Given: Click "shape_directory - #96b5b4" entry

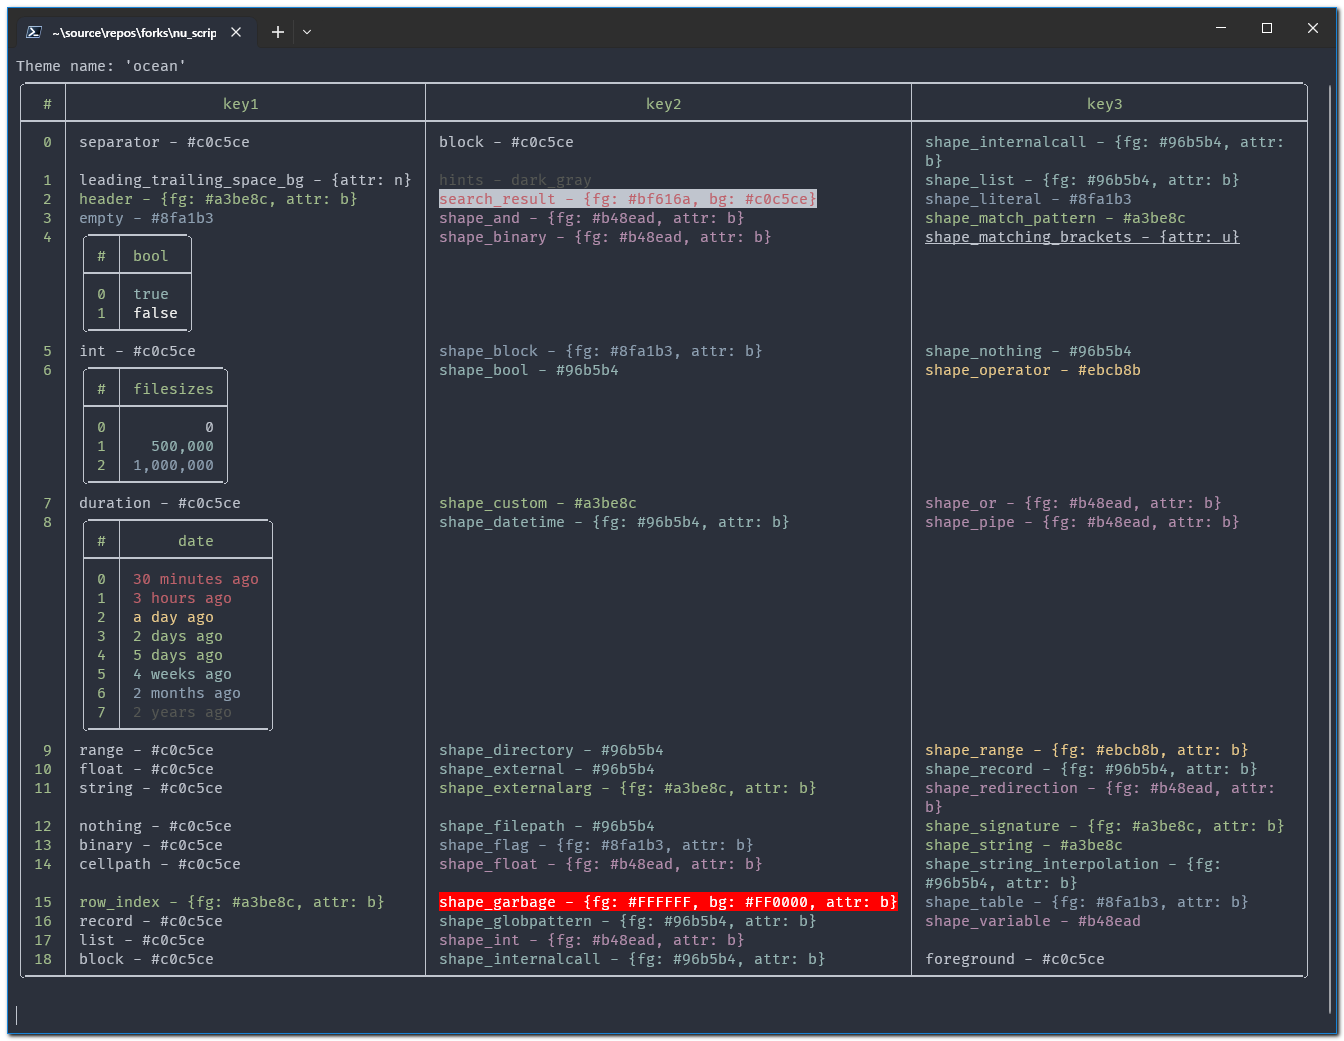Looking at the screenshot, I should click(x=552, y=750).
